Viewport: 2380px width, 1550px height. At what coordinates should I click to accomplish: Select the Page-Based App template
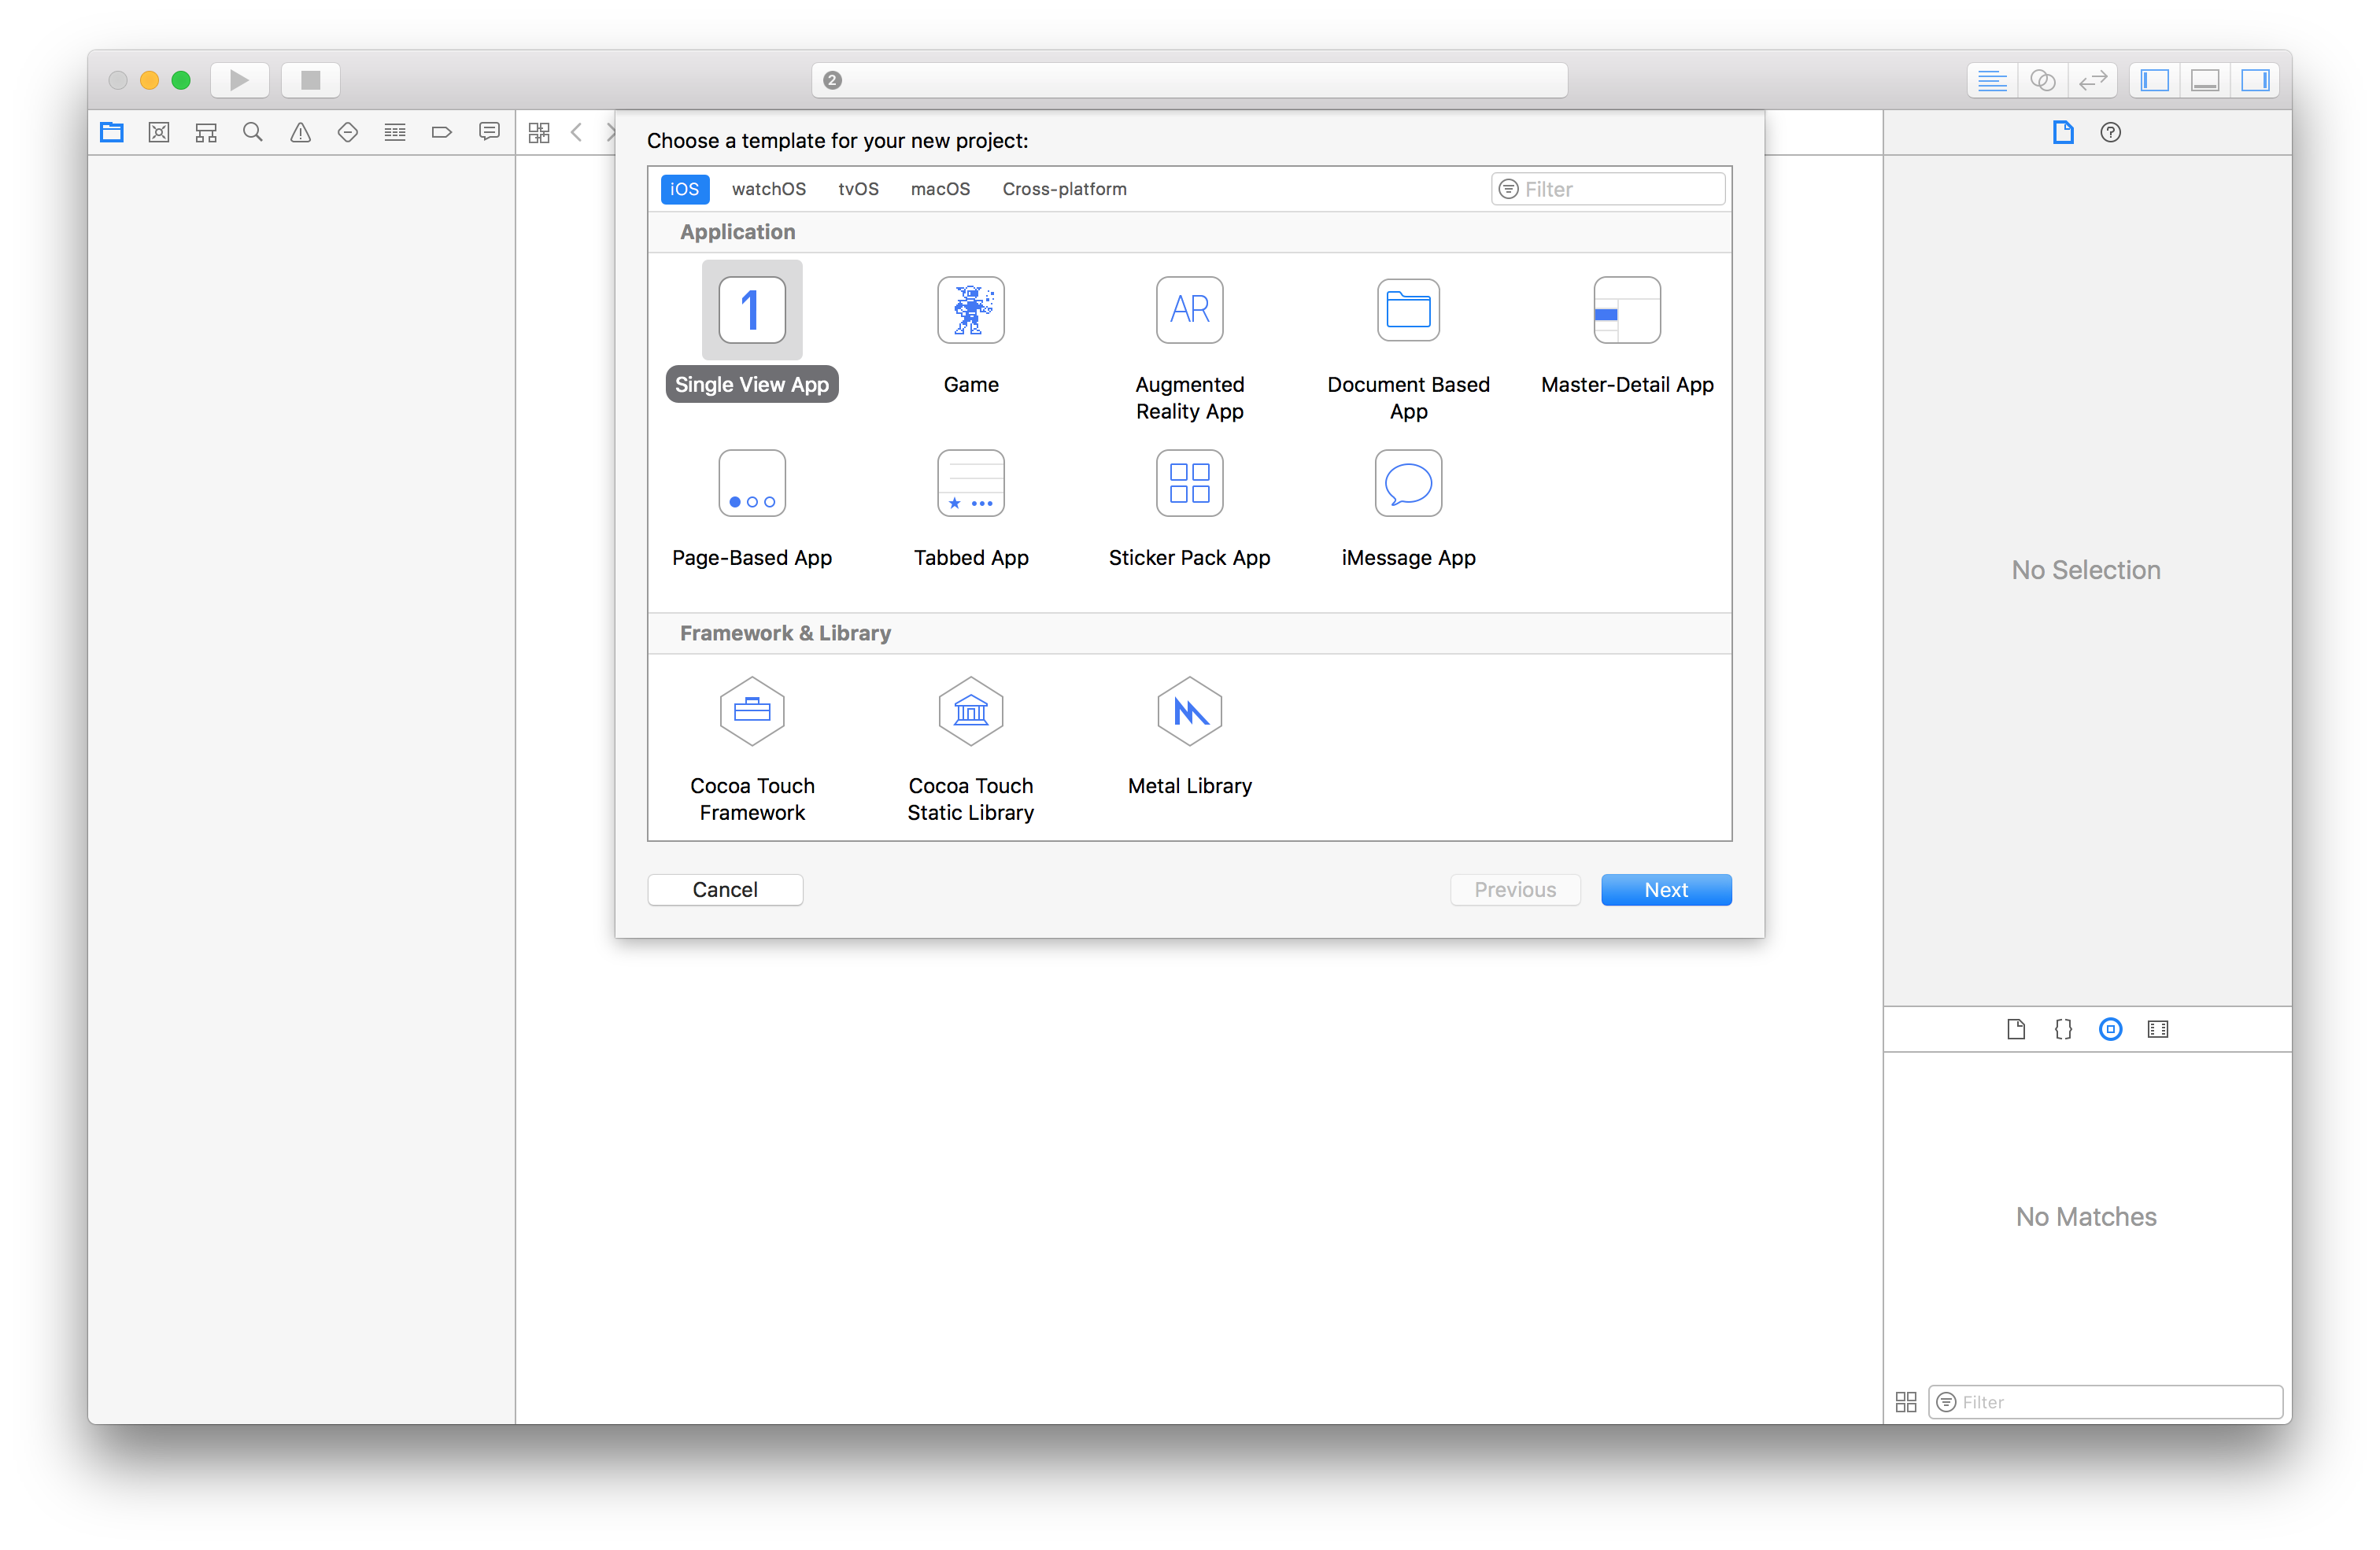752,508
